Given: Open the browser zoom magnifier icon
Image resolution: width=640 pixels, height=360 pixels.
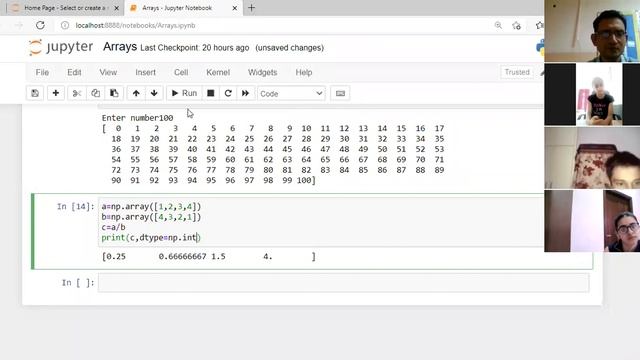Looking at the screenshot, I should [x=498, y=25].
